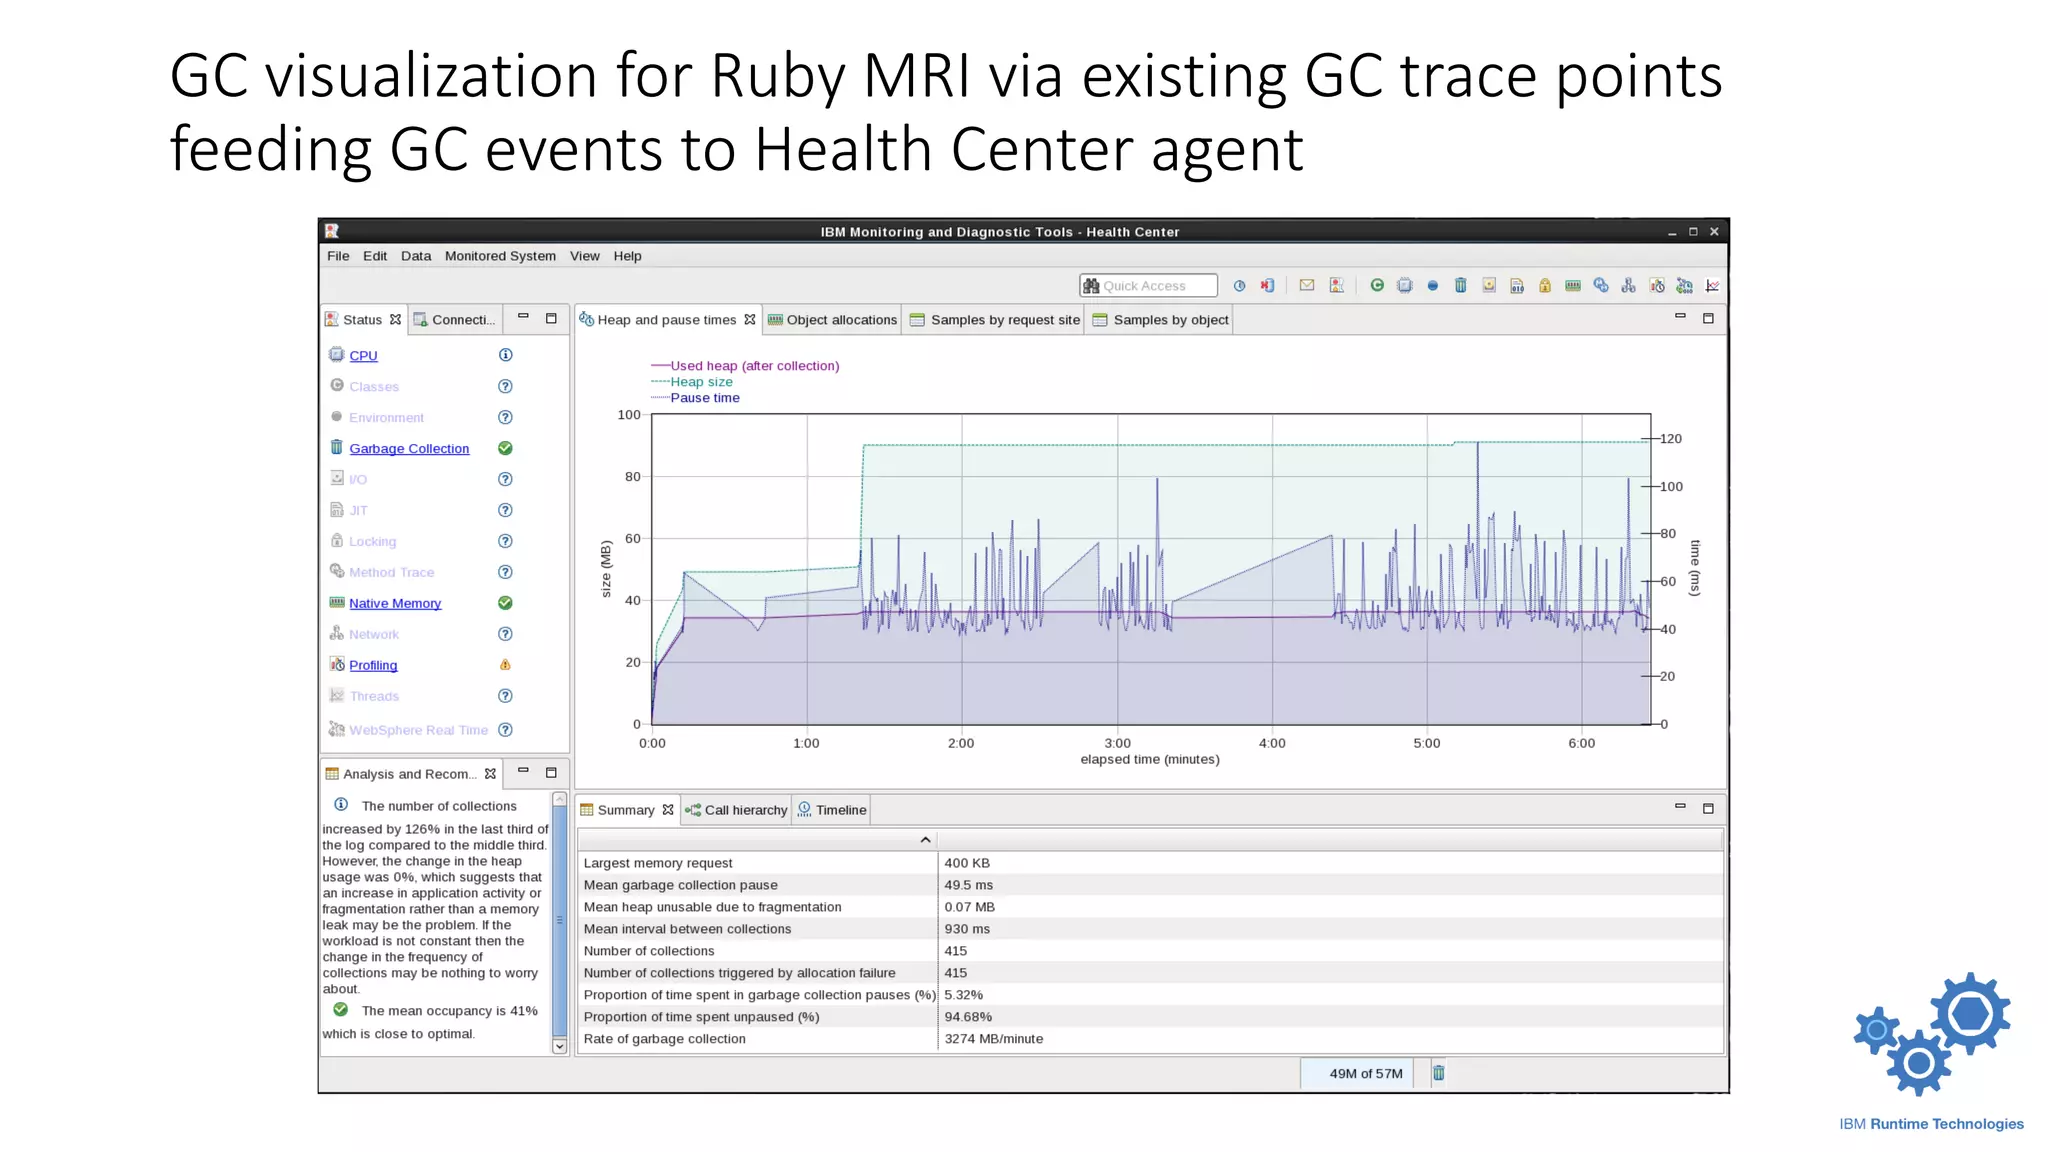Switch to the Timeline tab

pos(832,810)
